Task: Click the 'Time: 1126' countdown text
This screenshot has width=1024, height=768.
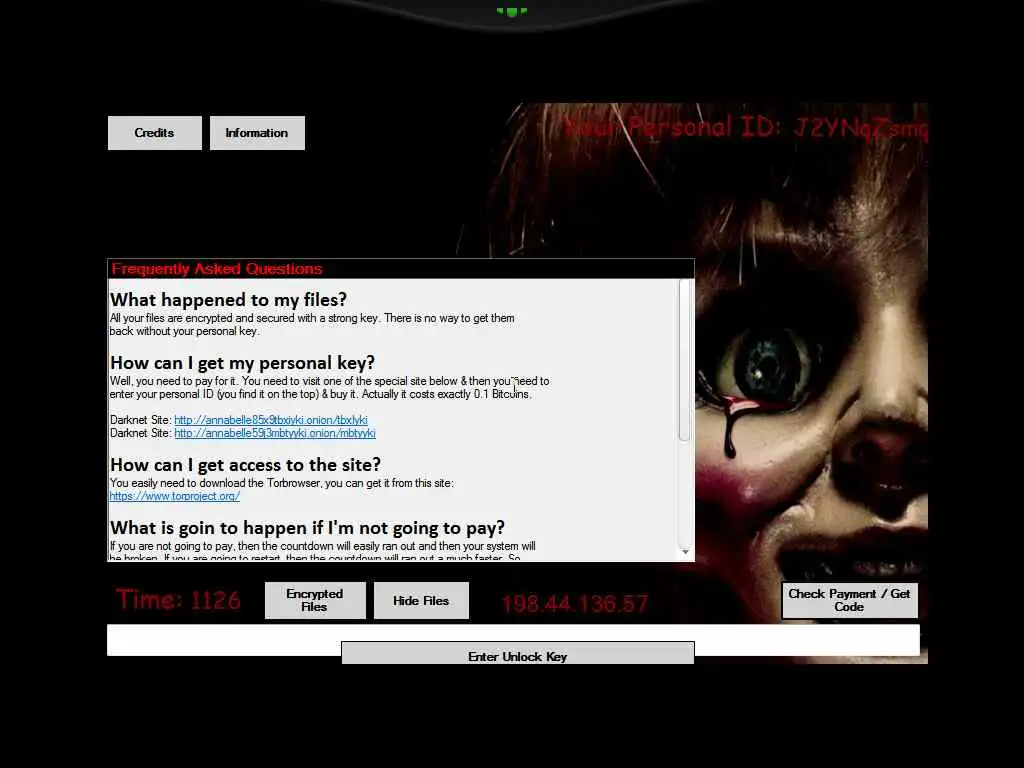Action: point(178,600)
